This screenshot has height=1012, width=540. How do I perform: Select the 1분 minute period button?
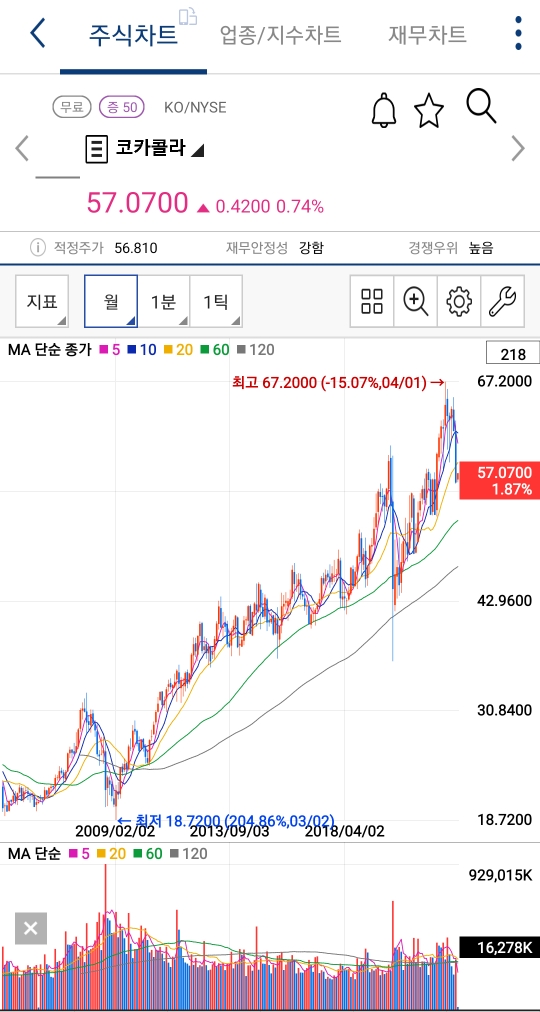(164, 301)
